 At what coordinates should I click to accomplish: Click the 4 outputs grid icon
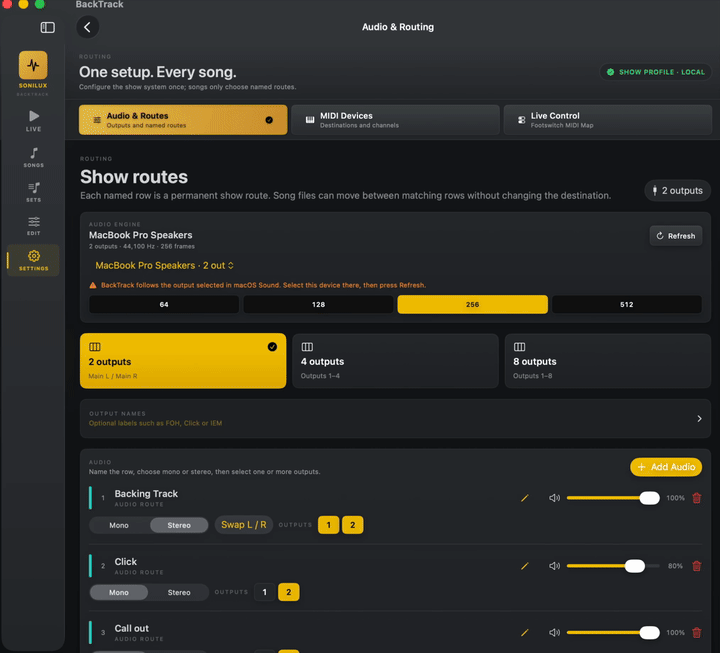click(307, 347)
